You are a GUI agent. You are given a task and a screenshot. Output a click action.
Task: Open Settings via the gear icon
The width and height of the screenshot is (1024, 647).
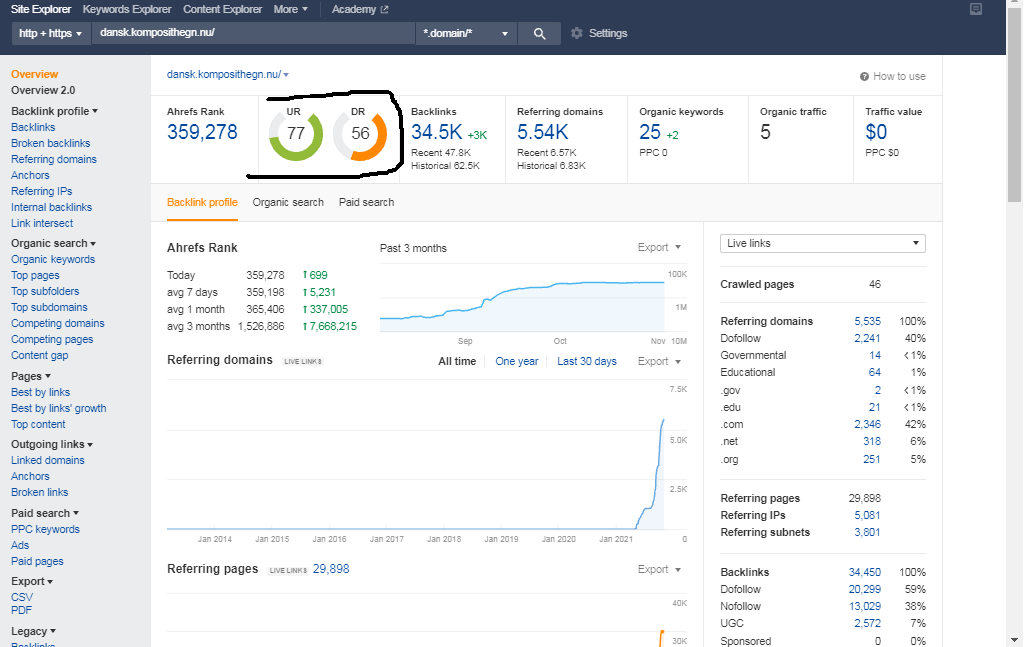tap(577, 33)
